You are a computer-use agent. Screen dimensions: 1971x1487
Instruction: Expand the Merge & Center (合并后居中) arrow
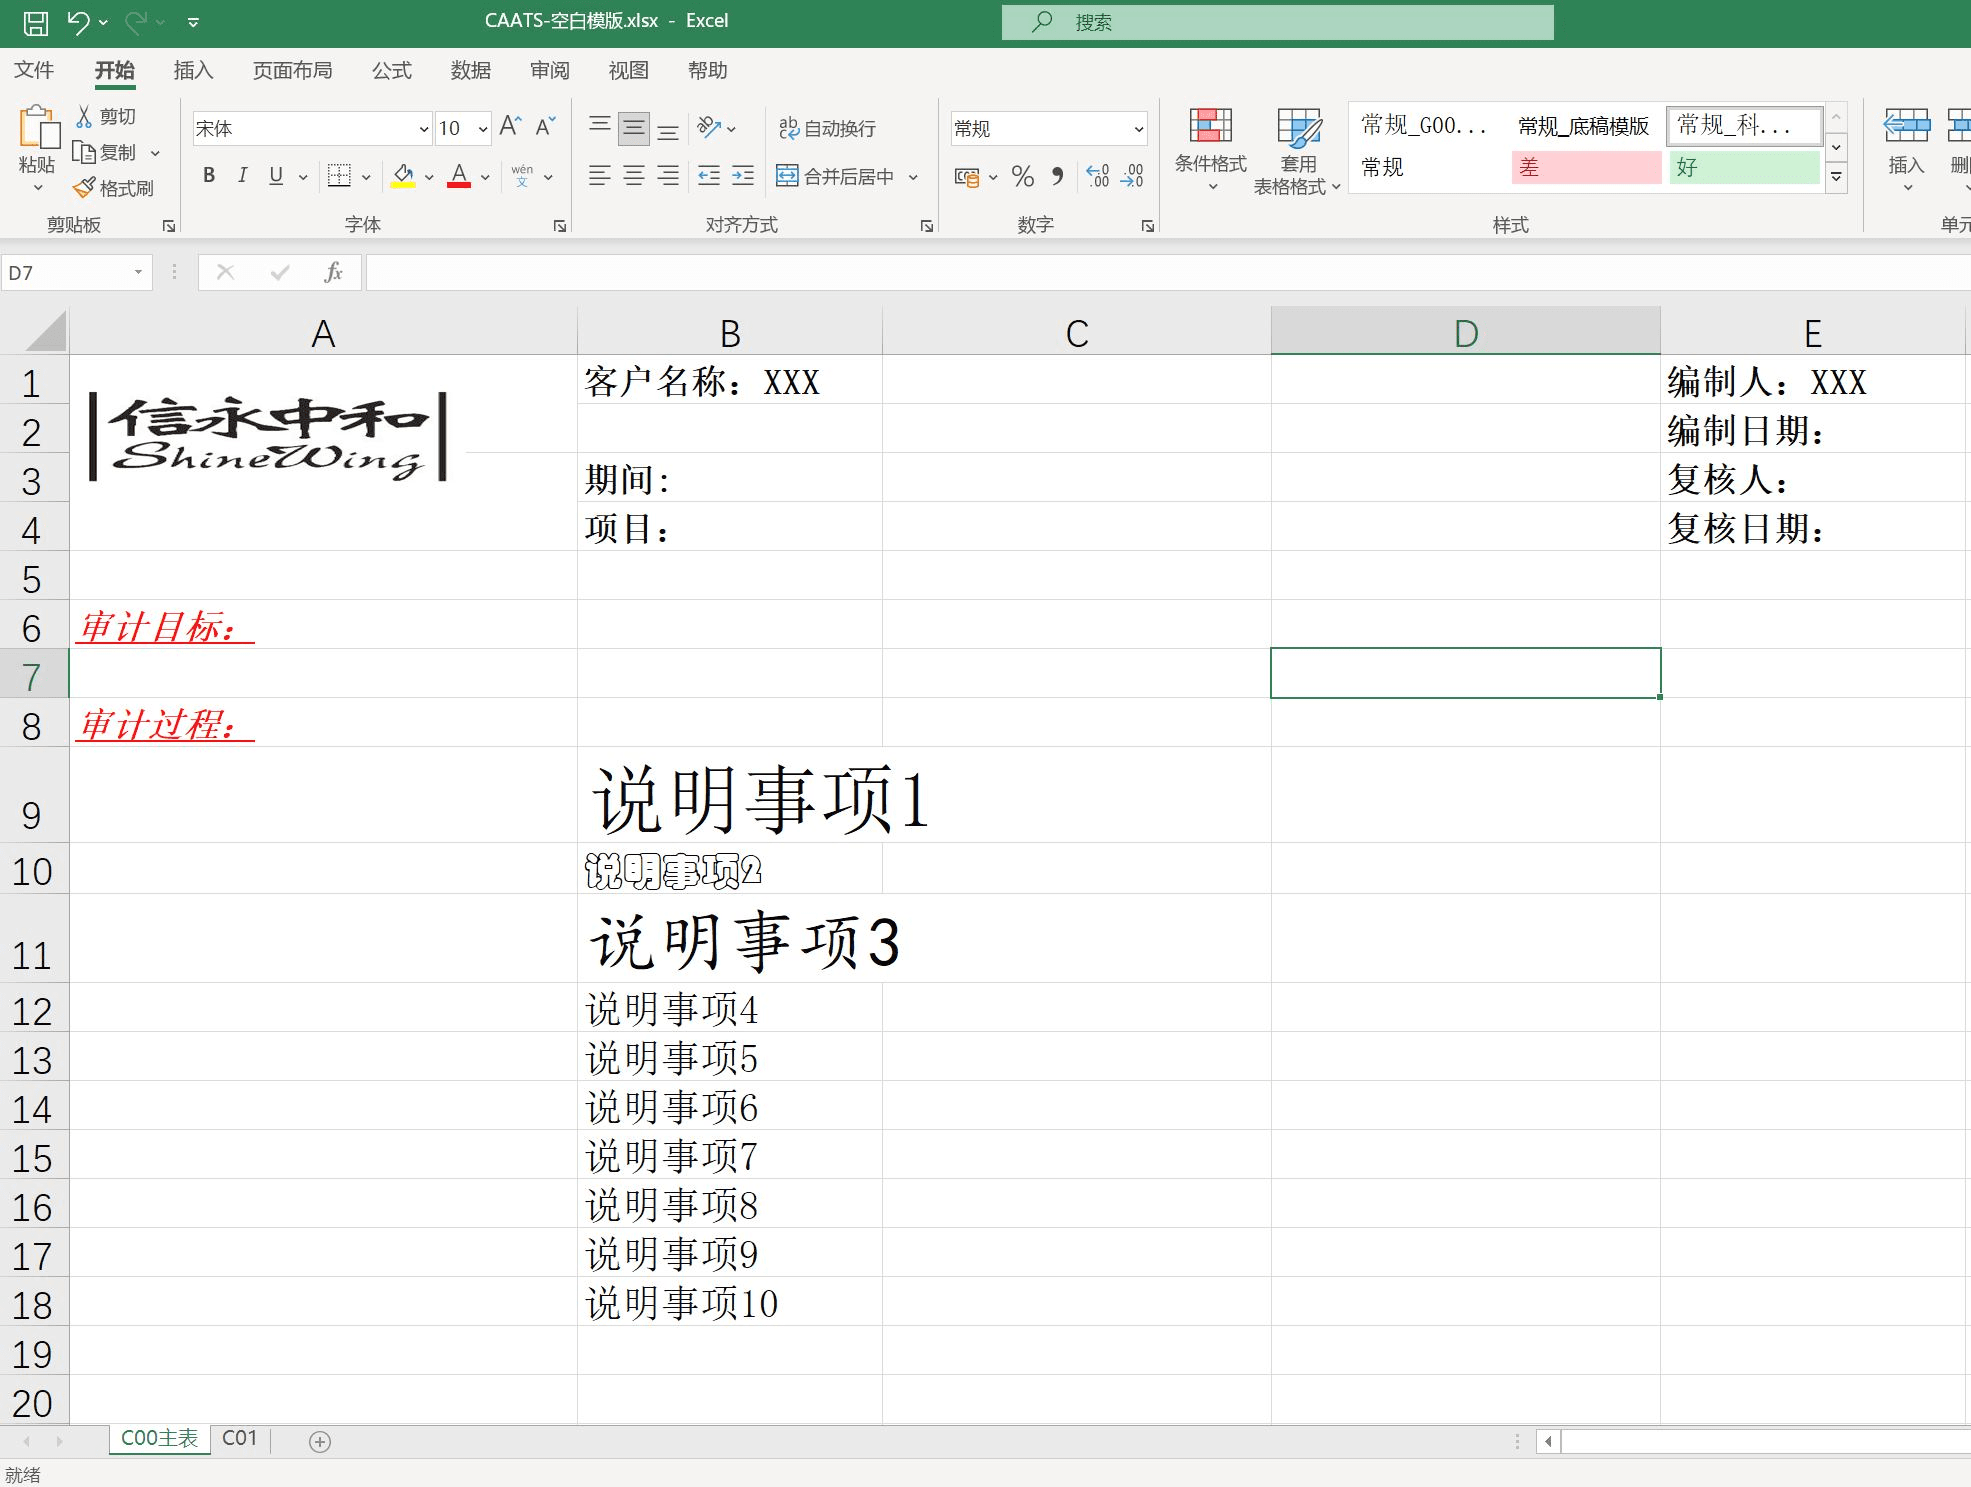click(x=913, y=177)
